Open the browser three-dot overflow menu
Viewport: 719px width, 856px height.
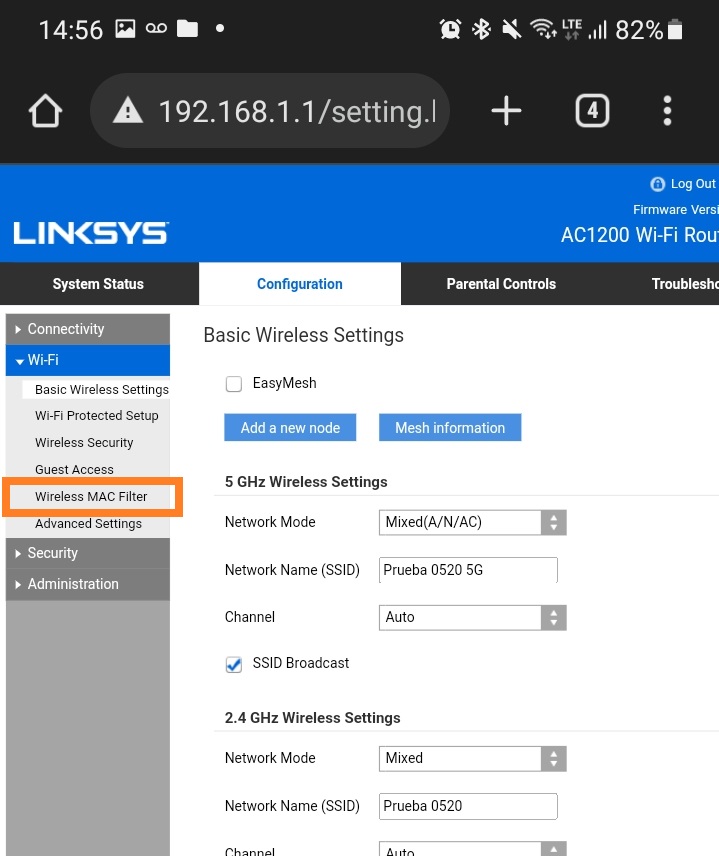667,111
